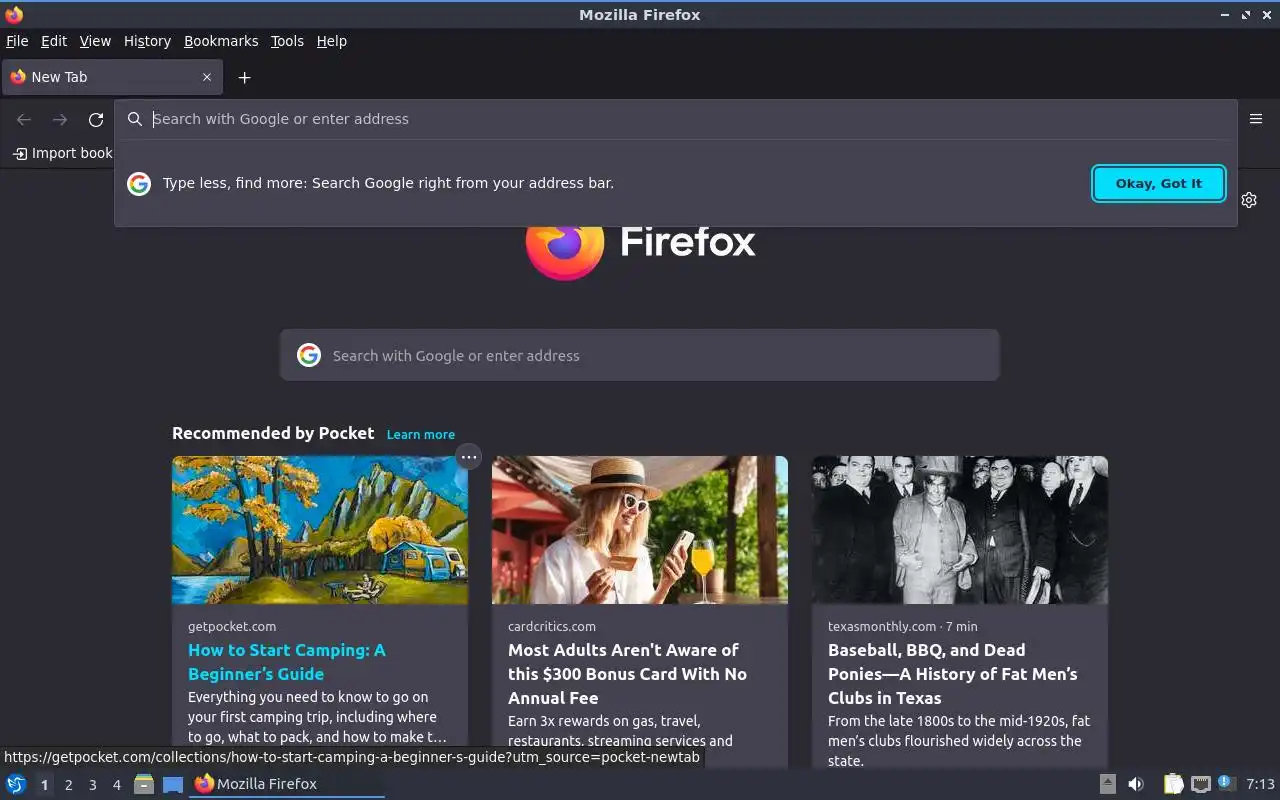Click Mozilla Firefox taskbar window button
This screenshot has height=800, width=1280.
coord(287,784)
